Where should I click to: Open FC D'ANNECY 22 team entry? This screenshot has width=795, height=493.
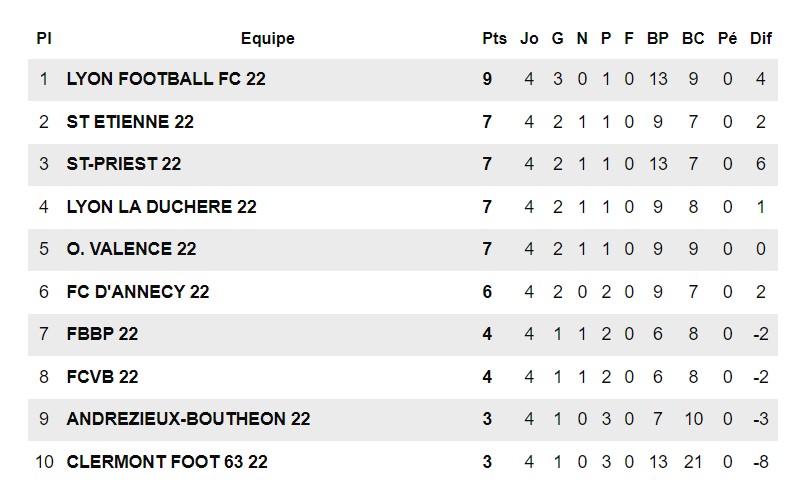point(138,292)
